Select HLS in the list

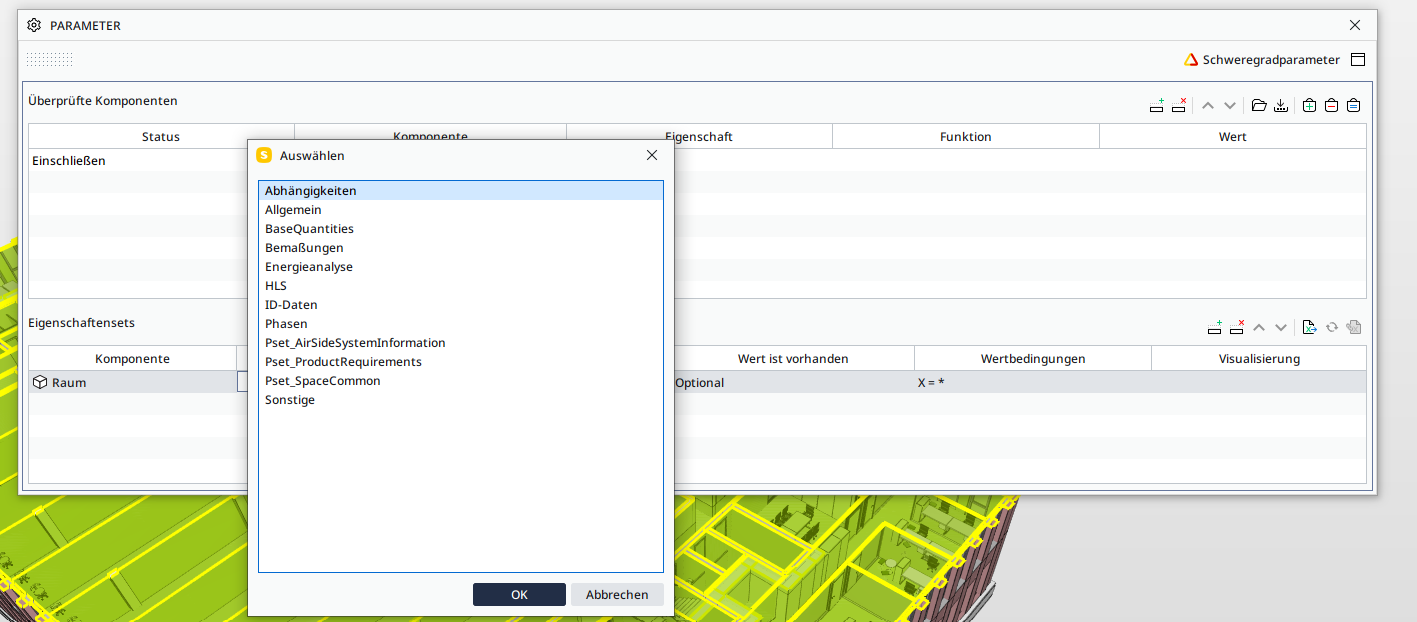click(461, 286)
